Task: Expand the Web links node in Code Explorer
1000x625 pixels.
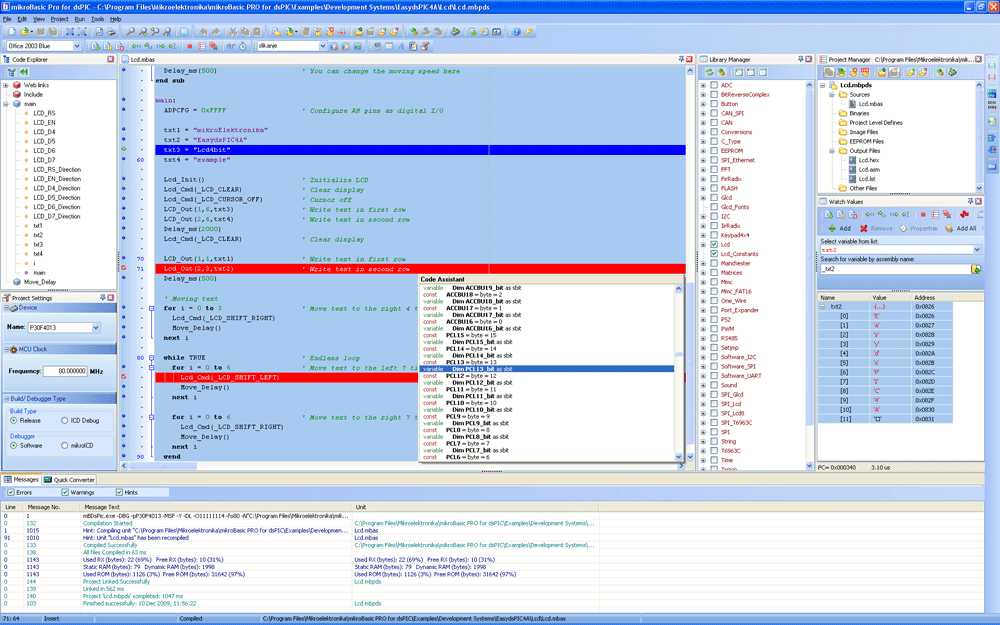Action: (6, 85)
